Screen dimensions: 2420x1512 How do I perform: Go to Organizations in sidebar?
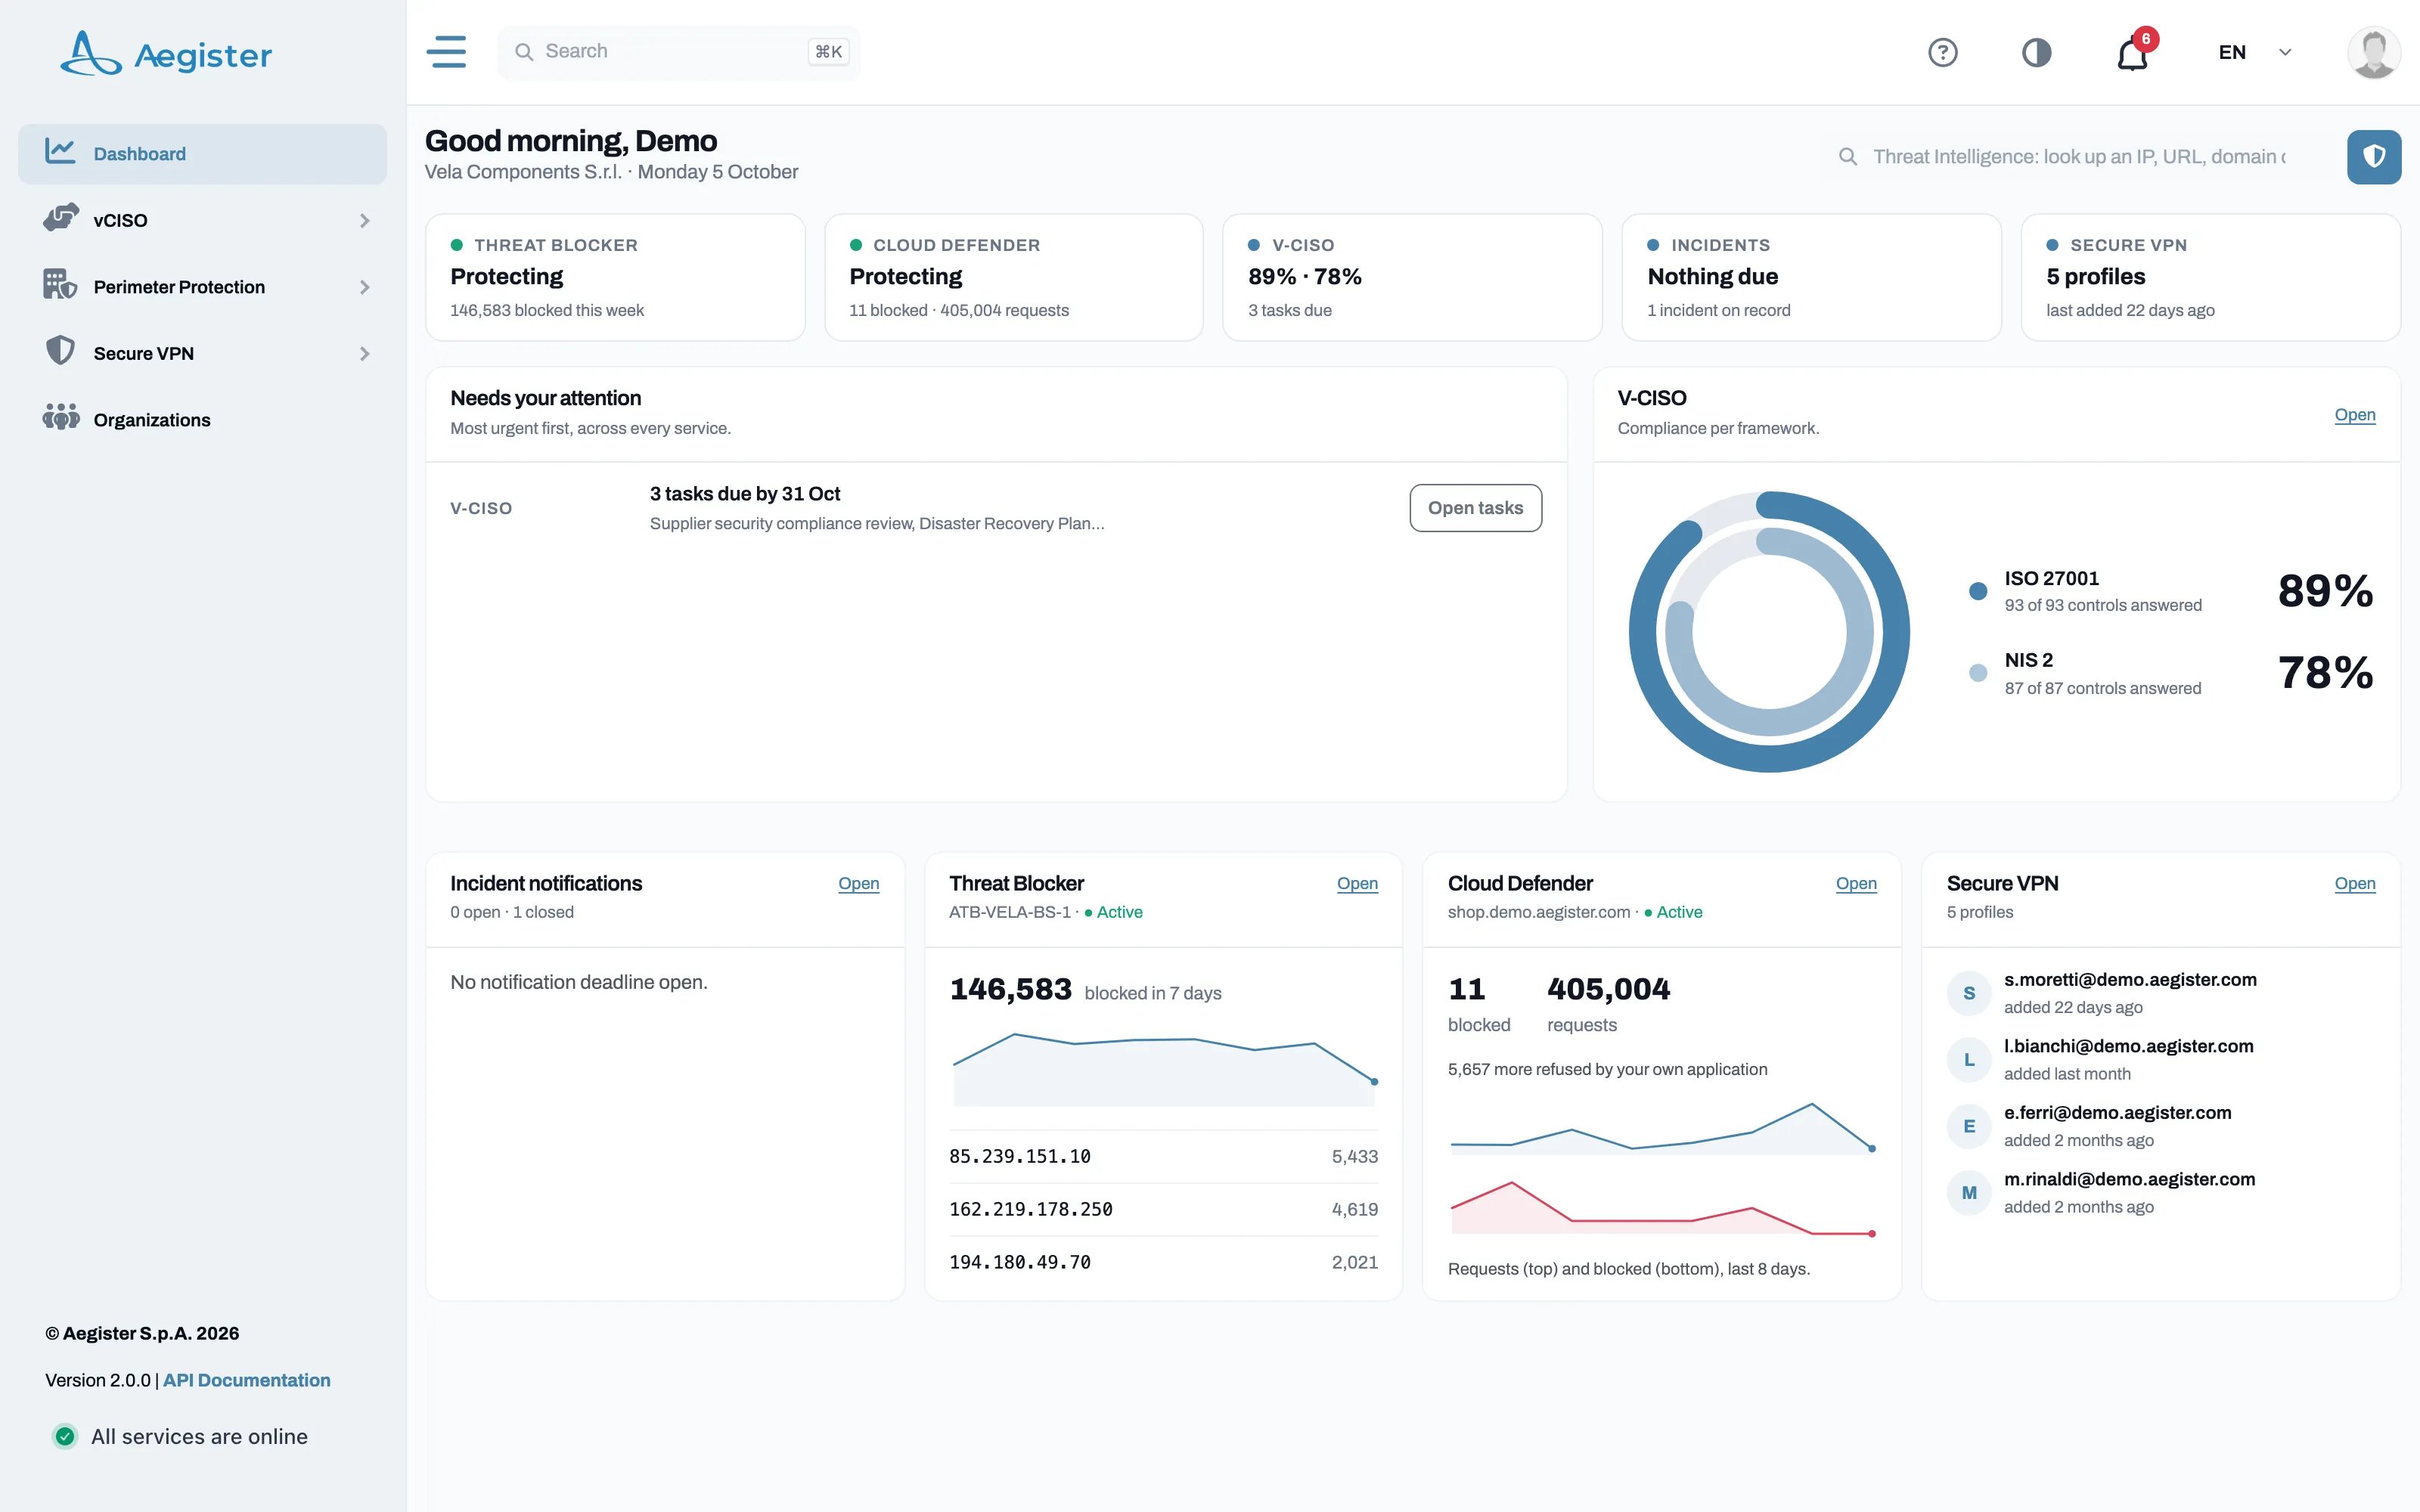[202, 420]
